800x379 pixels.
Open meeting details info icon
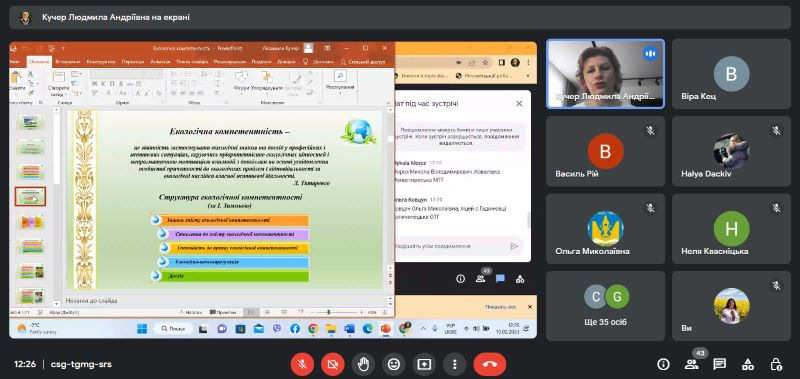click(663, 364)
